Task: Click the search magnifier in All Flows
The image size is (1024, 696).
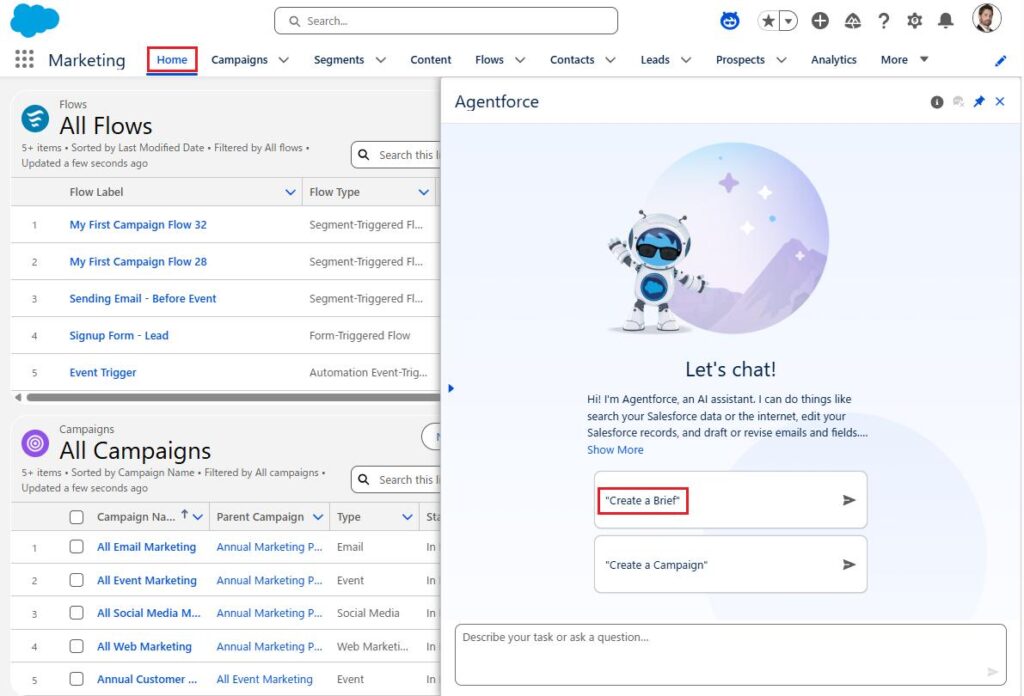Action: point(364,155)
